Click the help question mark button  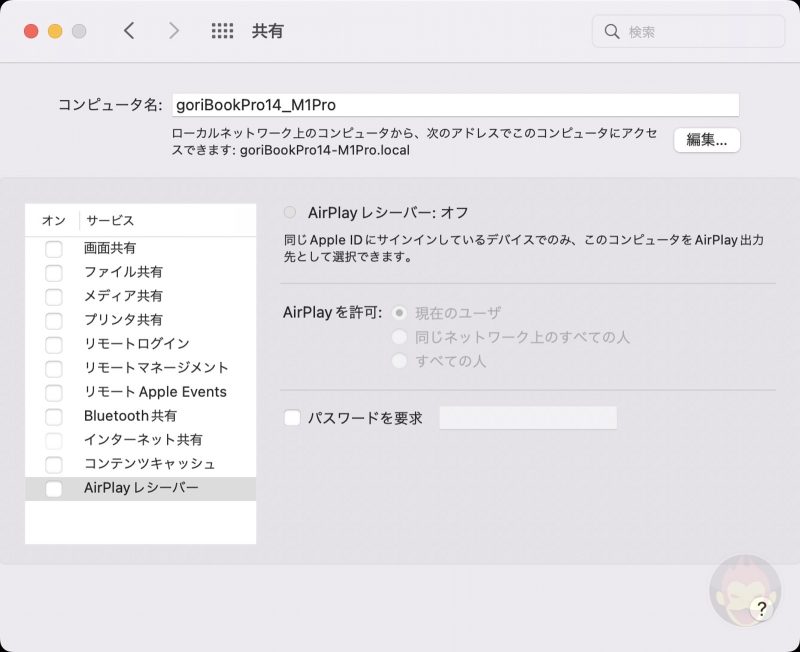click(x=764, y=606)
